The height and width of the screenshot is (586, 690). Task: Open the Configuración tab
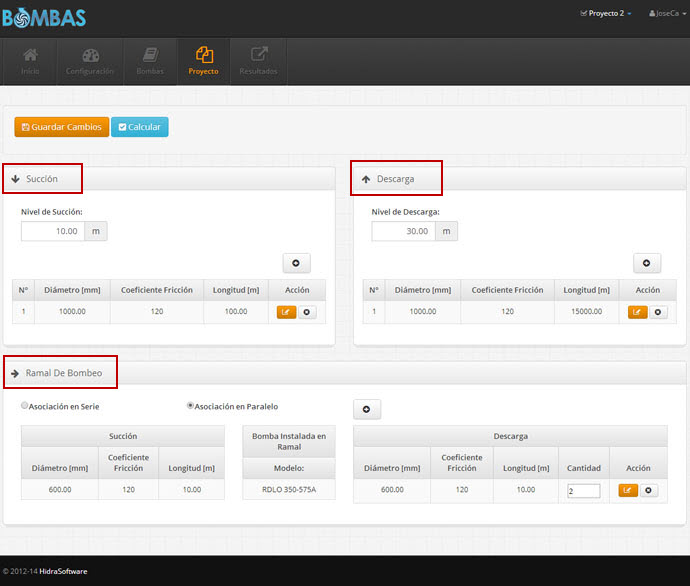[90, 61]
